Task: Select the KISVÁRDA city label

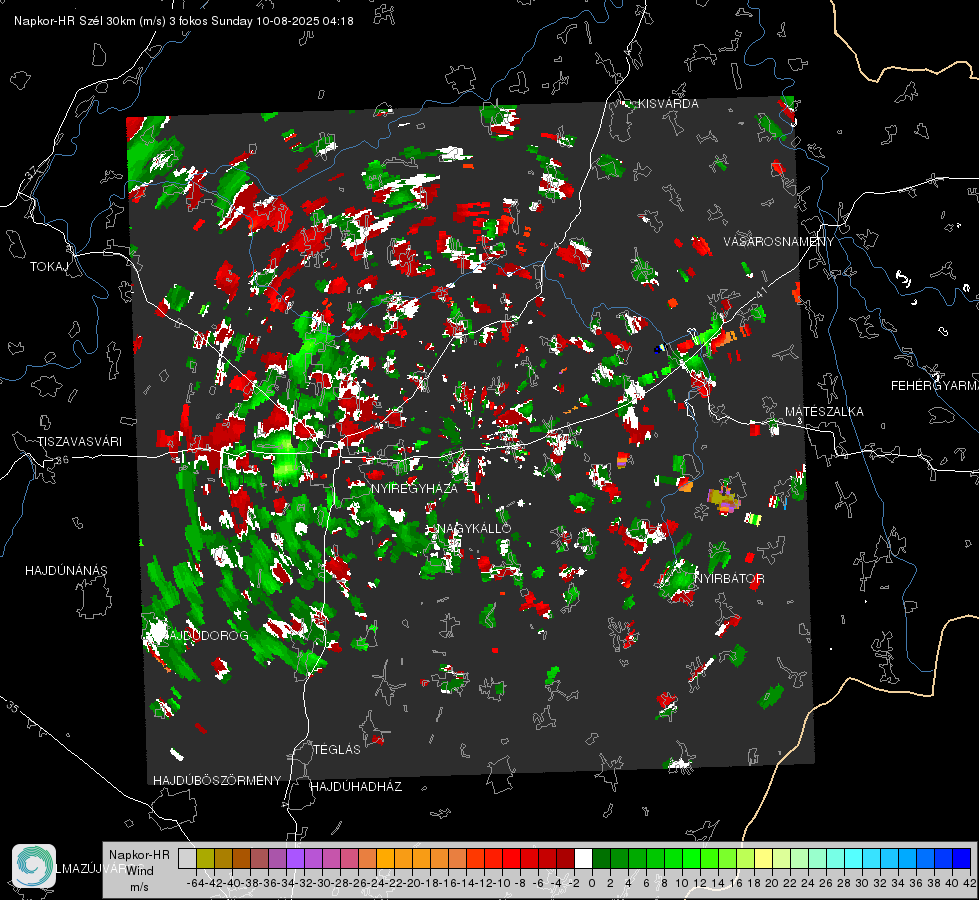Action: click(x=667, y=104)
